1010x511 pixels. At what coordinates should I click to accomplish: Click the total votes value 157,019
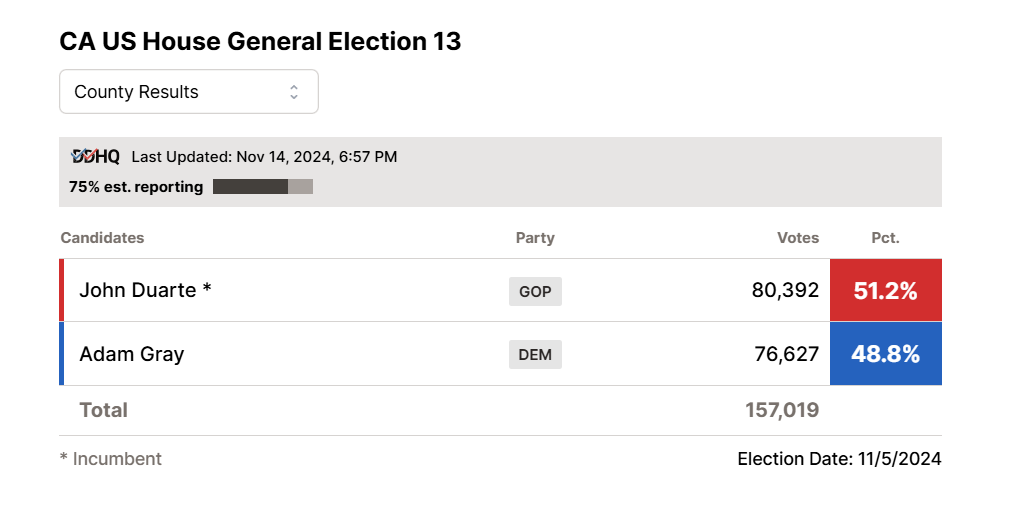tap(782, 410)
